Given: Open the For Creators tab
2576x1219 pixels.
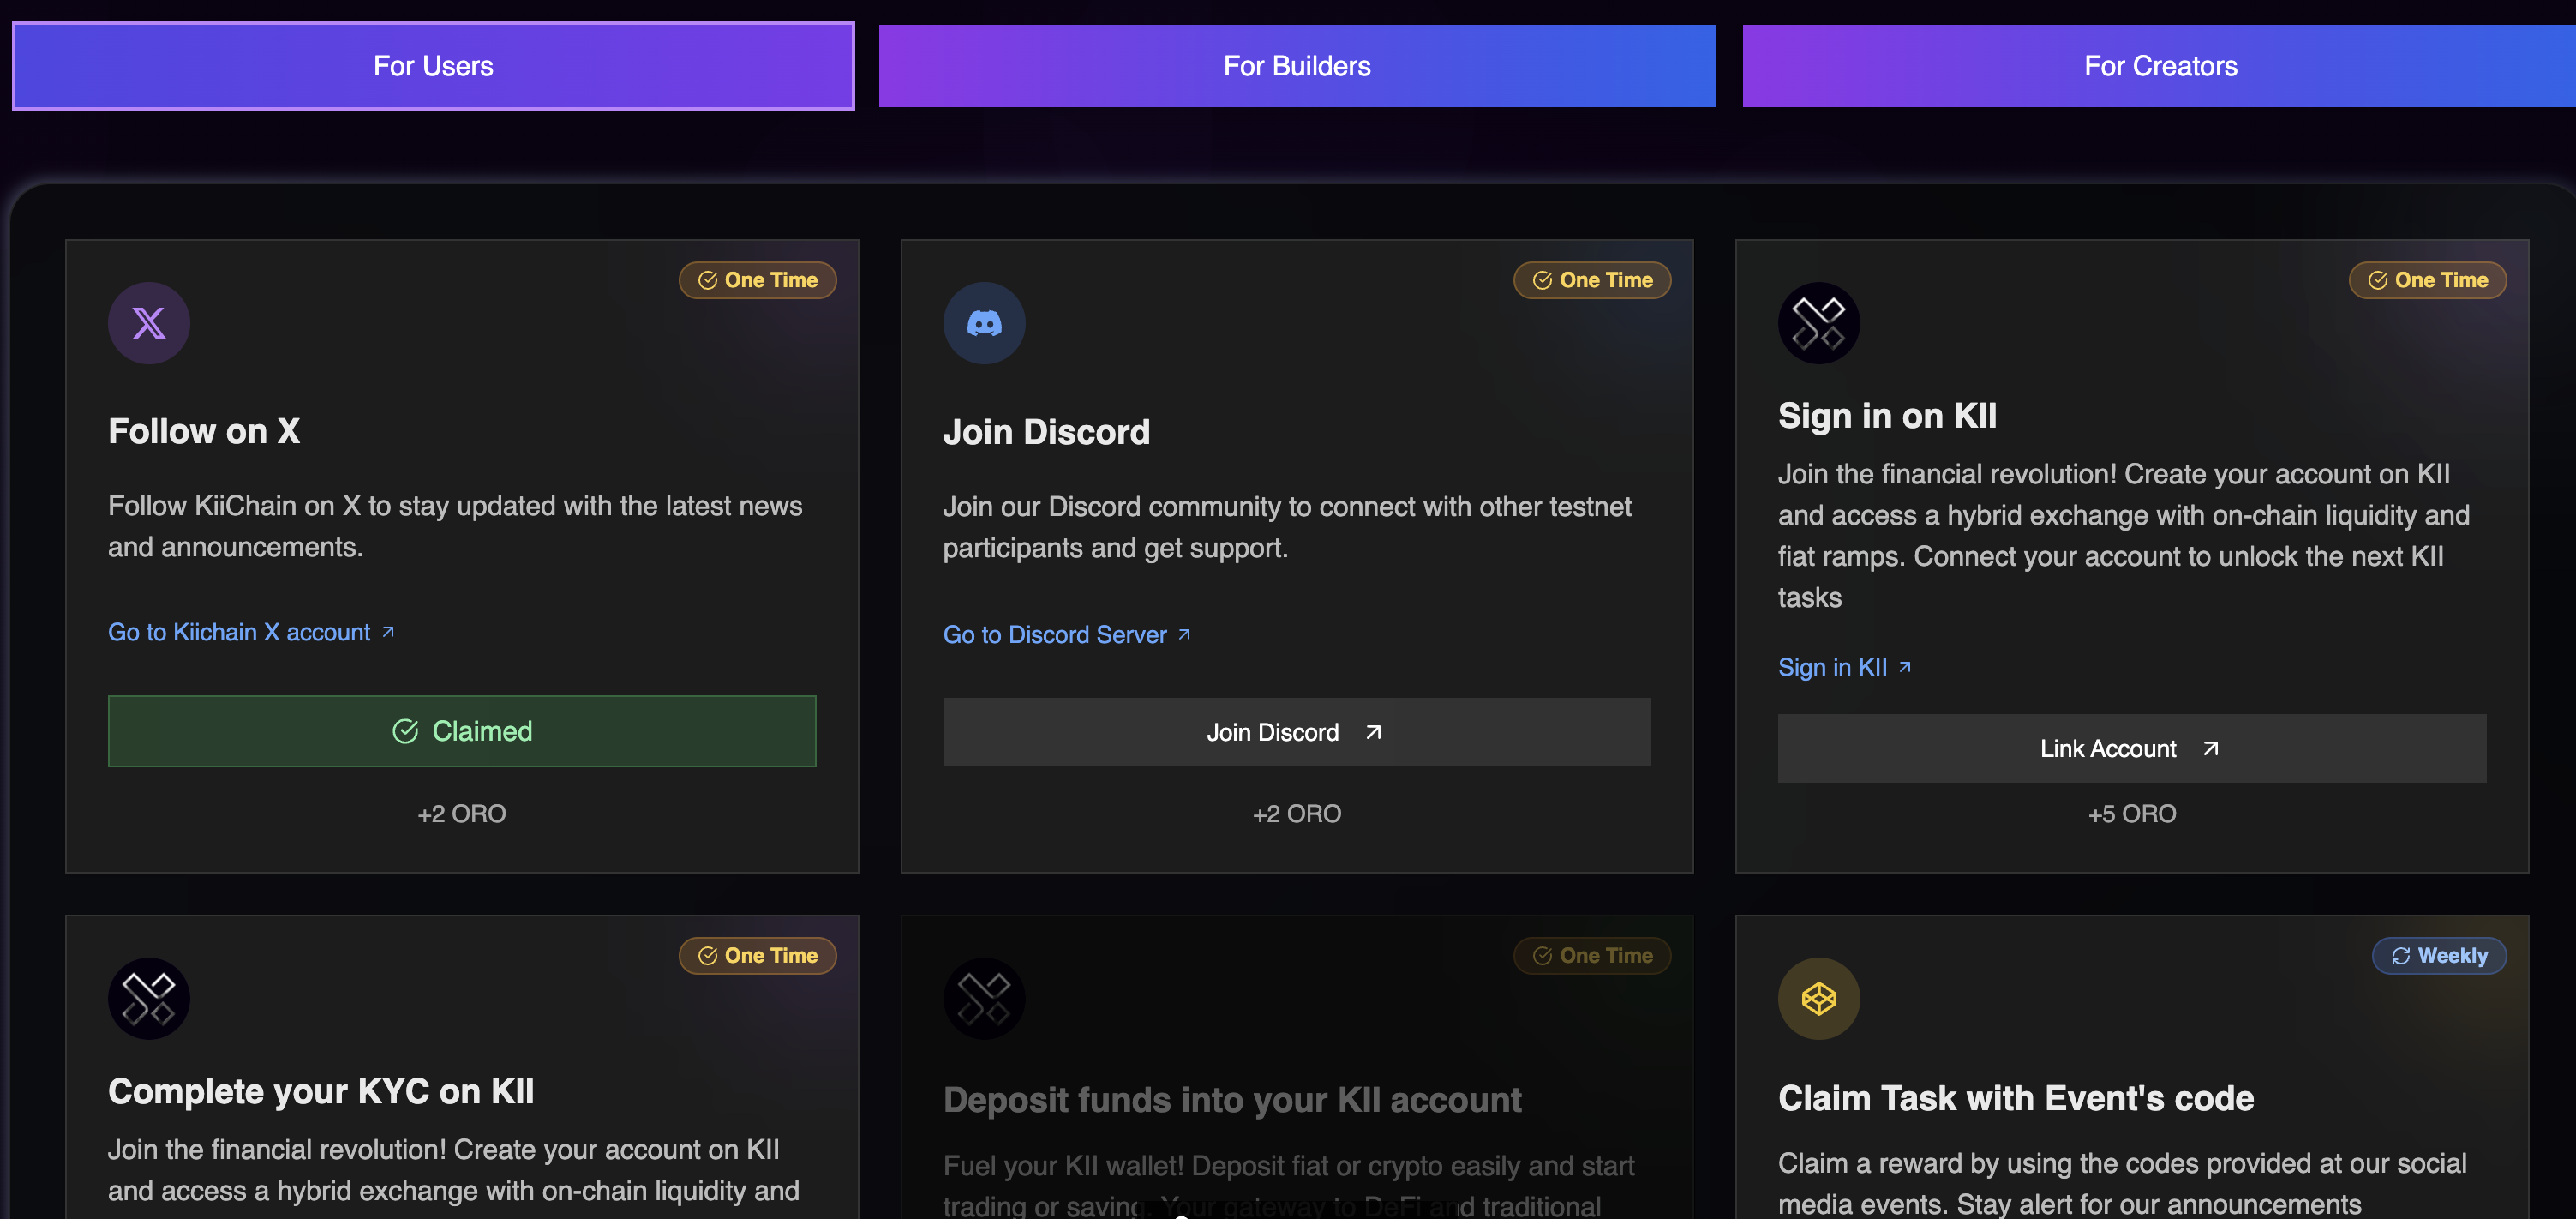Looking at the screenshot, I should point(2160,66).
